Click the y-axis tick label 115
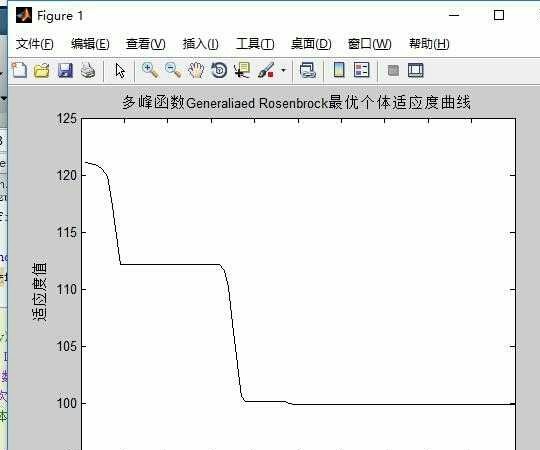 [x=67, y=232]
